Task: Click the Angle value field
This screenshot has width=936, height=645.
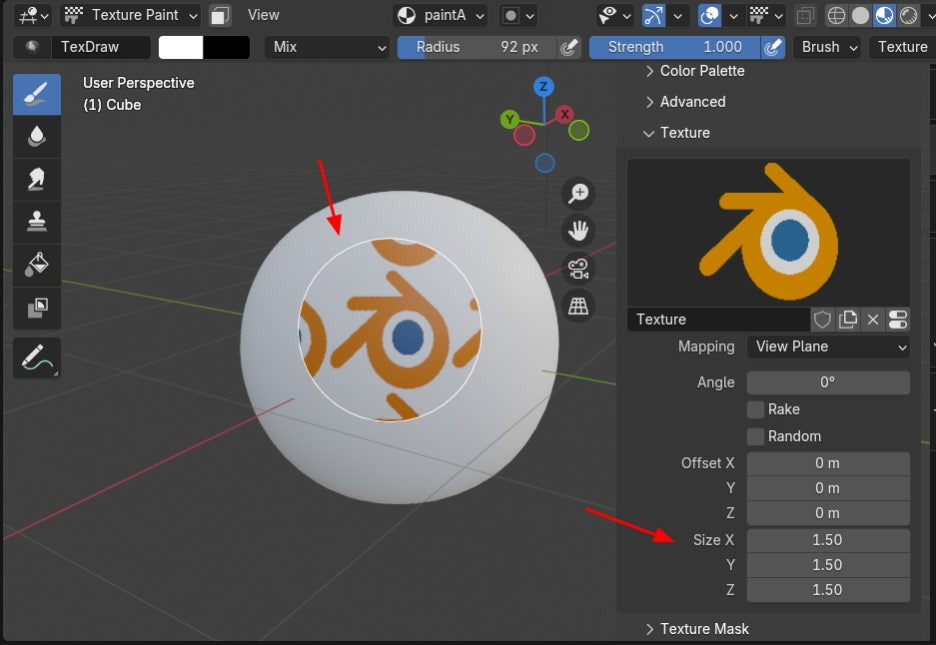Action: (828, 382)
